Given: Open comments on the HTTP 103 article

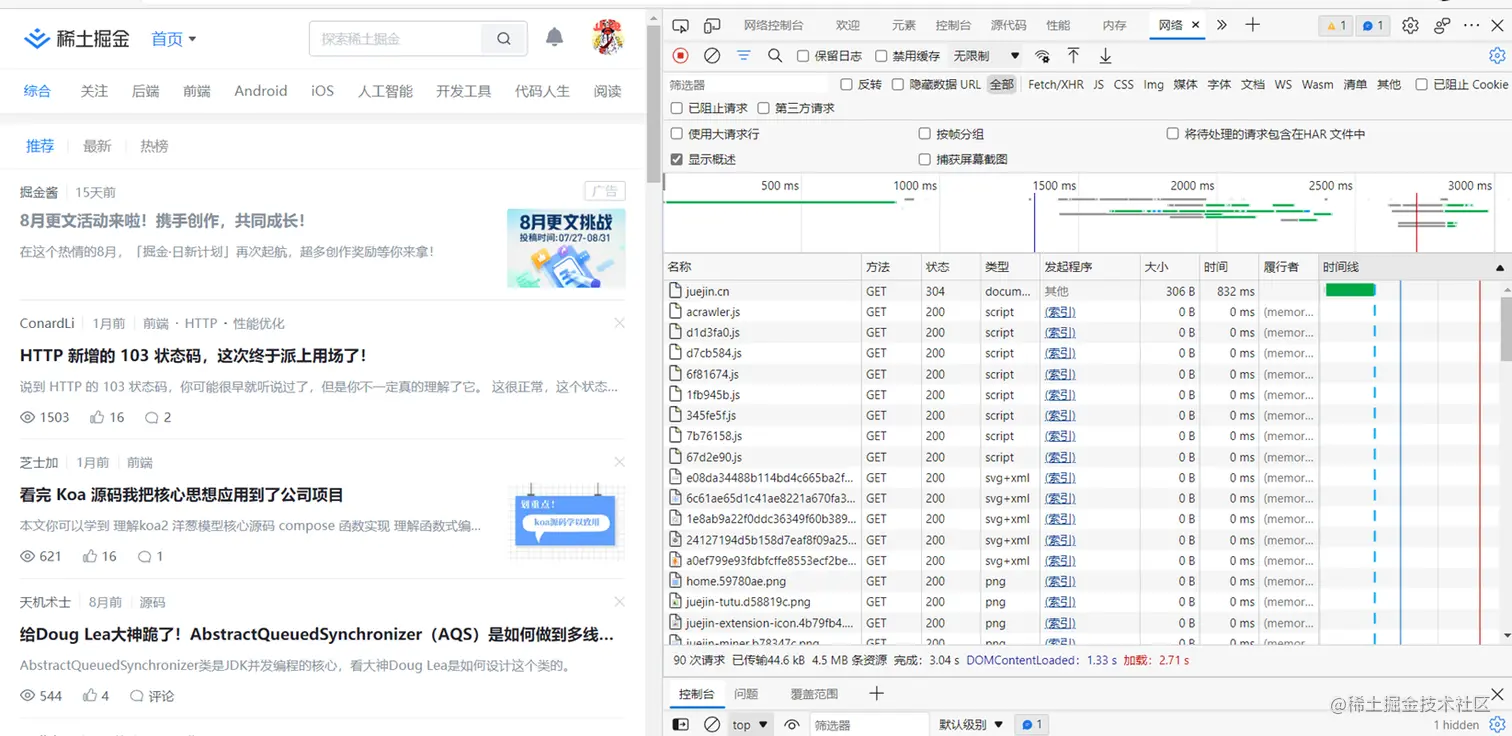Looking at the screenshot, I should pos(158,417).
